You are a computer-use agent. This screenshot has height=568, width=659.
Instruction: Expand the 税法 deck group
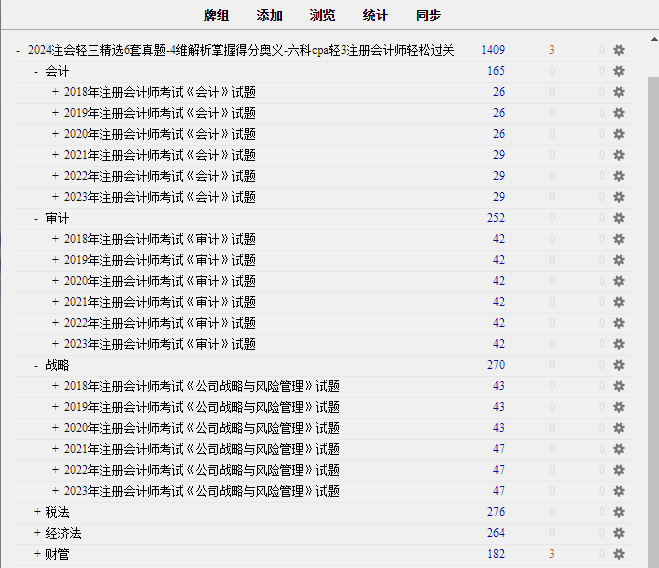point(37,512)
